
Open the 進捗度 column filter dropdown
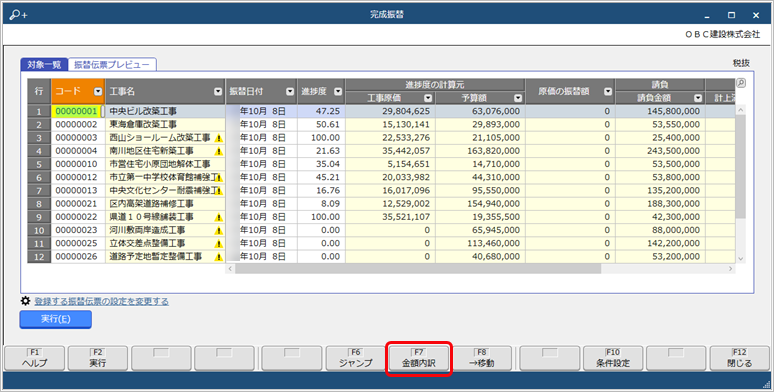pyautogui.click(x=338, y=91)
